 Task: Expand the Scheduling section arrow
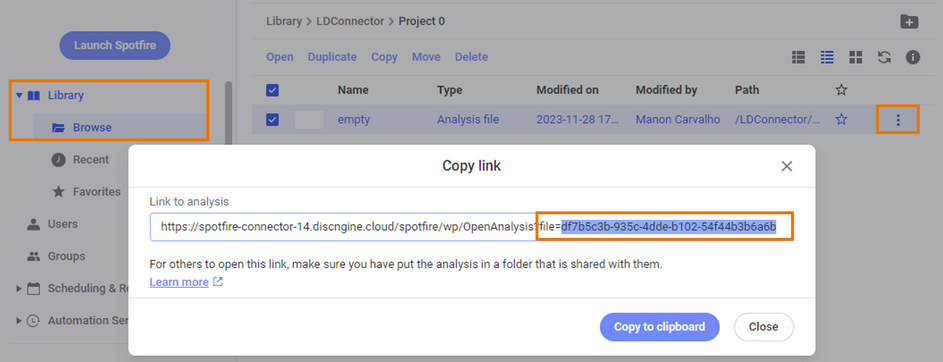[19, 288]
